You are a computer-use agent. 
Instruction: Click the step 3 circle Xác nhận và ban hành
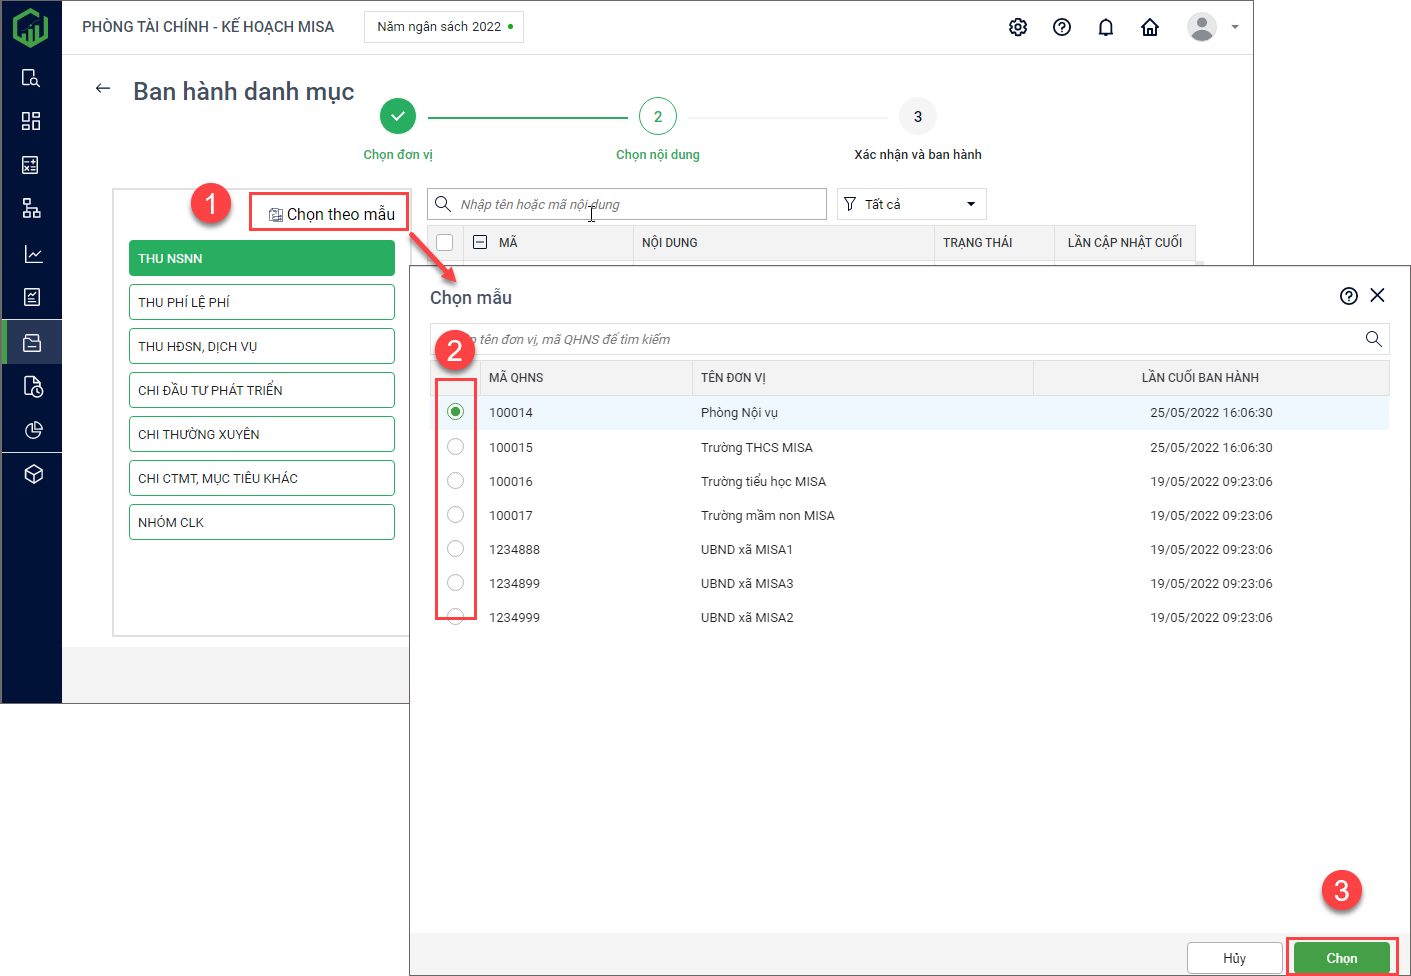coord(918,116)
